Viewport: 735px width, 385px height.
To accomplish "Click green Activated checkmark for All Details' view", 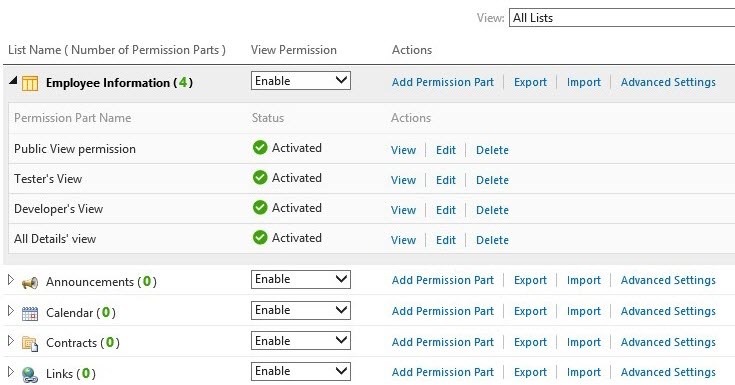I will tap(260, 238).
